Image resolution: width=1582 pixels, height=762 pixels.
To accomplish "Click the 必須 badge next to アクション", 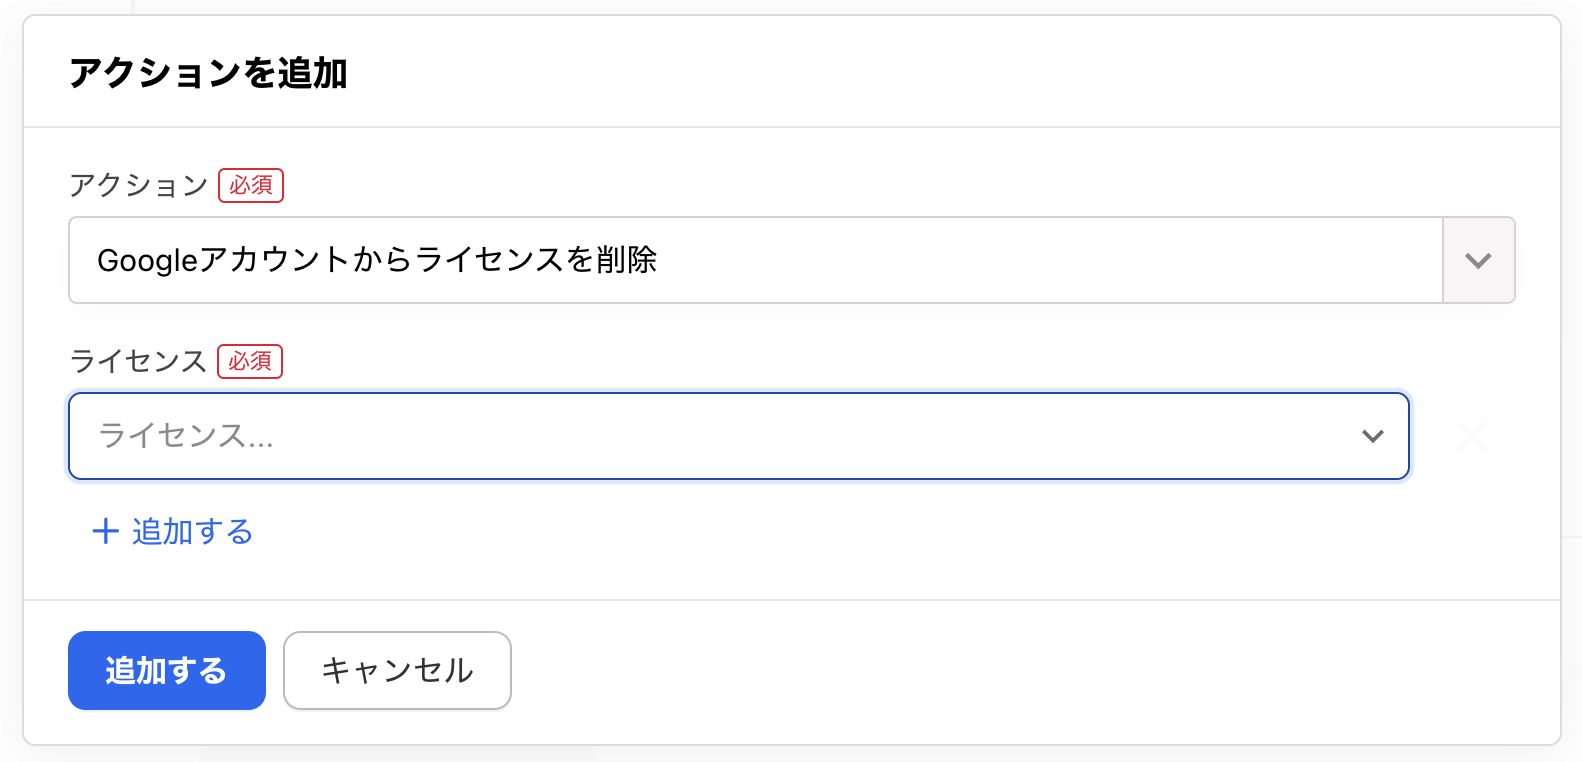I will (251, 185).
